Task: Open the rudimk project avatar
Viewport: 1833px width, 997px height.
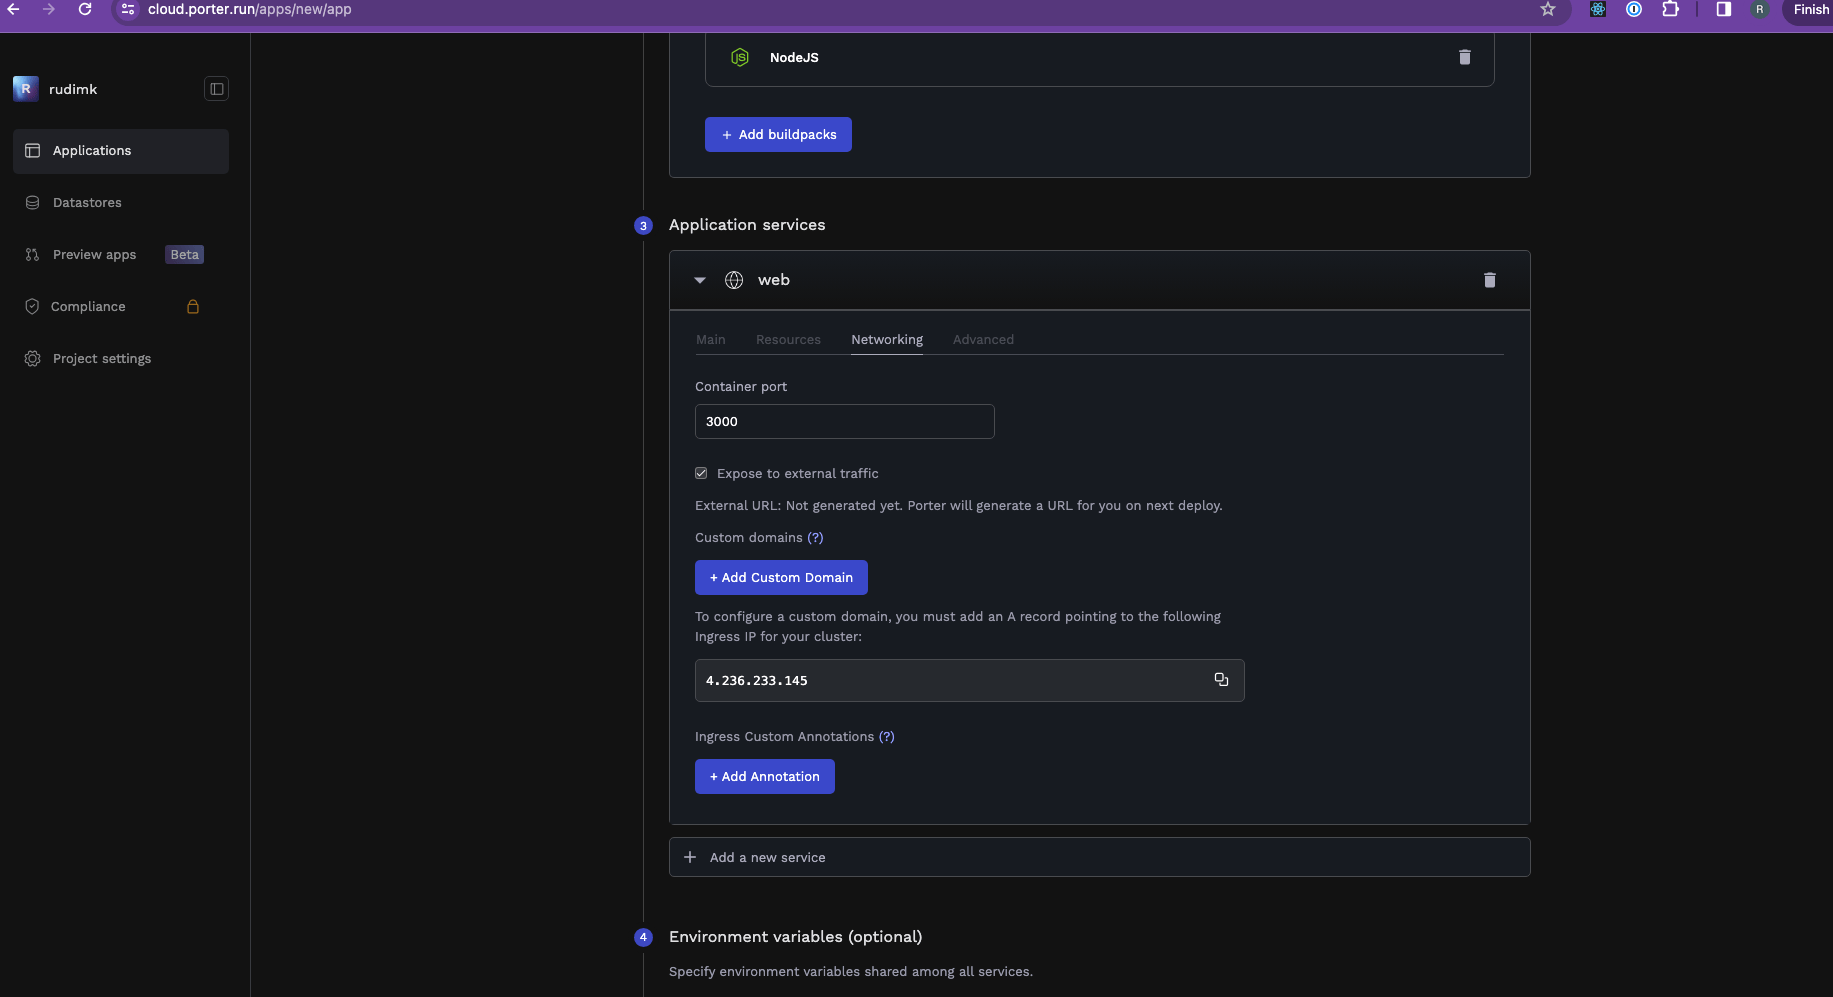Action: (x=26, y=89)
